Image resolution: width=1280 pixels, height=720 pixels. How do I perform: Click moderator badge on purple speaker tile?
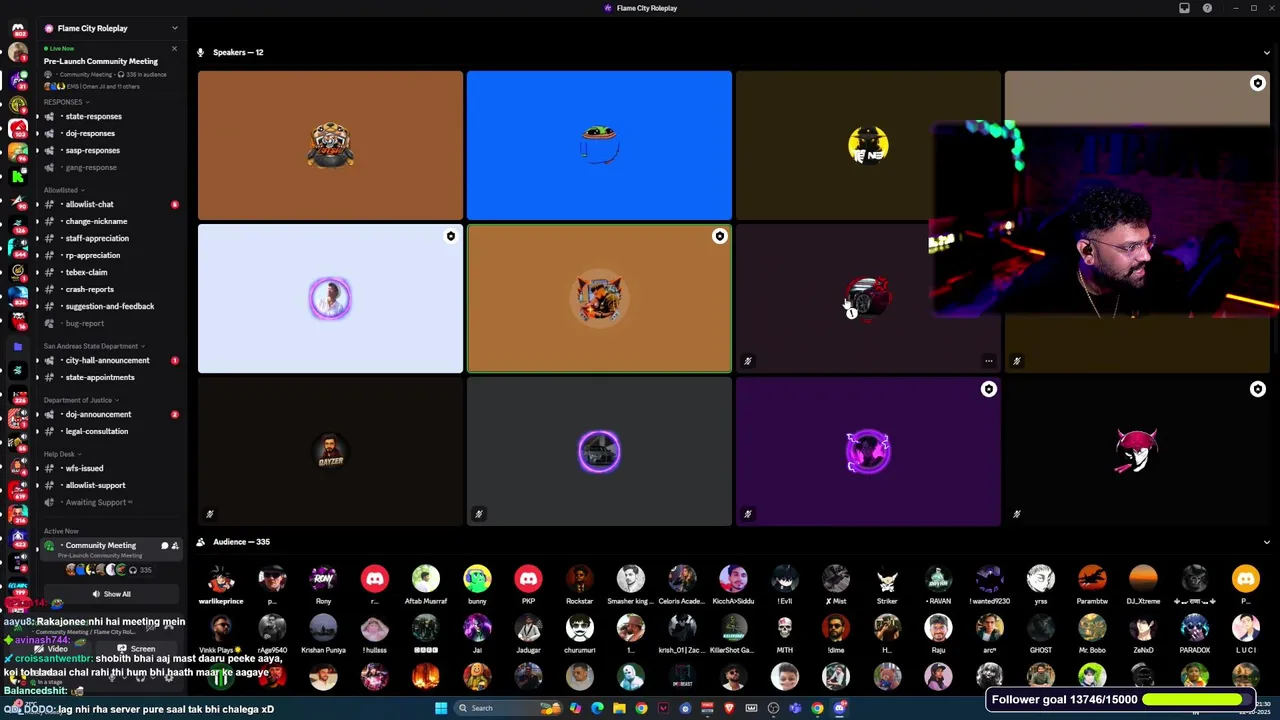coord(988,389)
